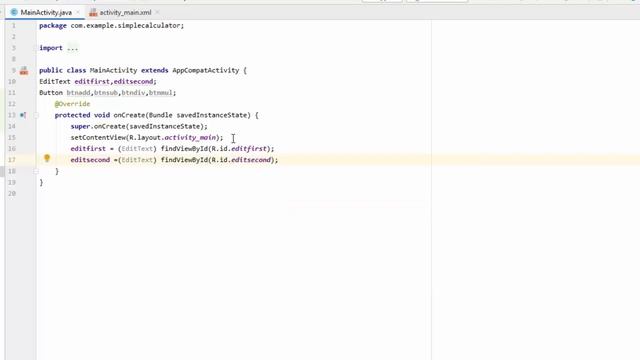
Task: Click 'editsecond' id reference on line 17
Action: click(251, 160)
